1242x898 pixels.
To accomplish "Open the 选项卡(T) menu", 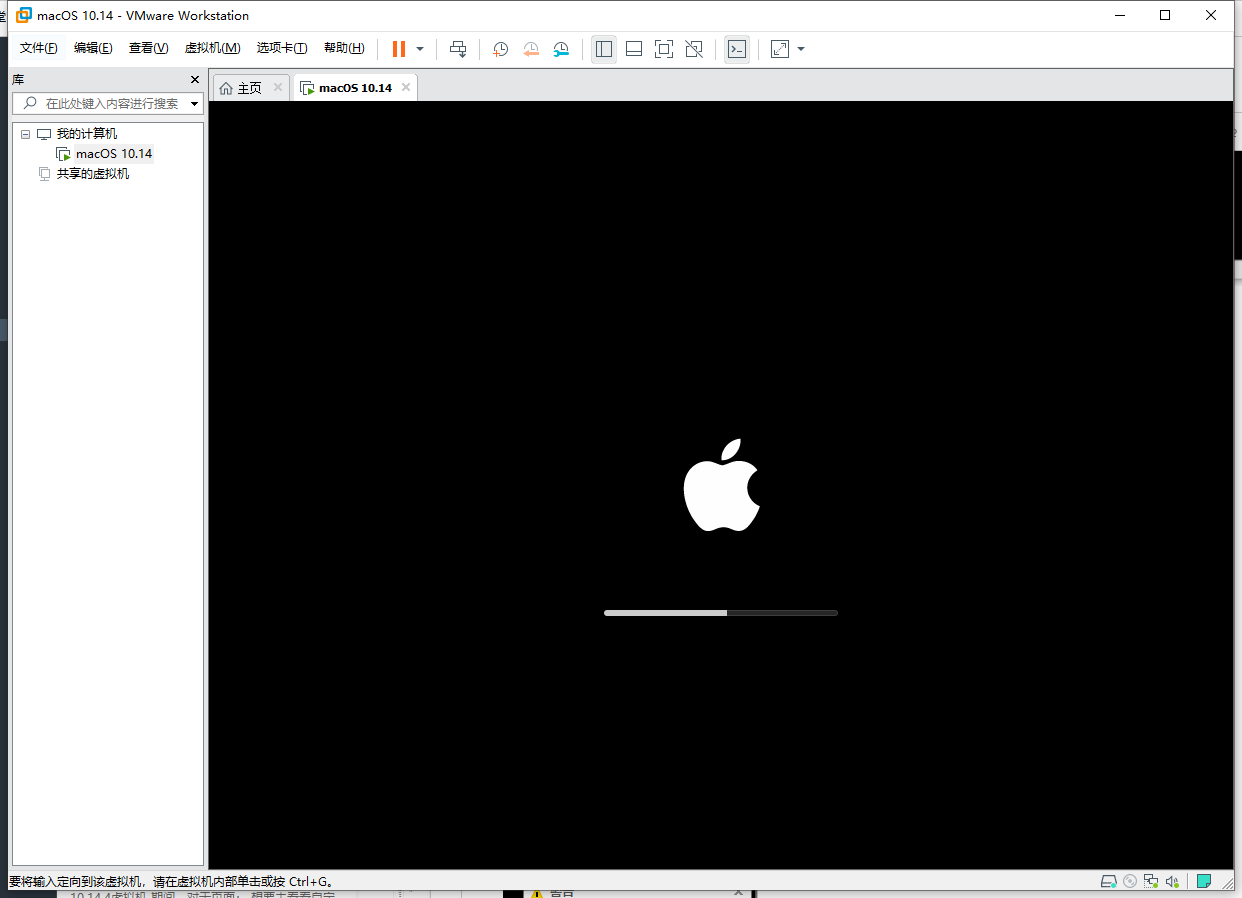I will pyautogui.click(x=282, y=48).
